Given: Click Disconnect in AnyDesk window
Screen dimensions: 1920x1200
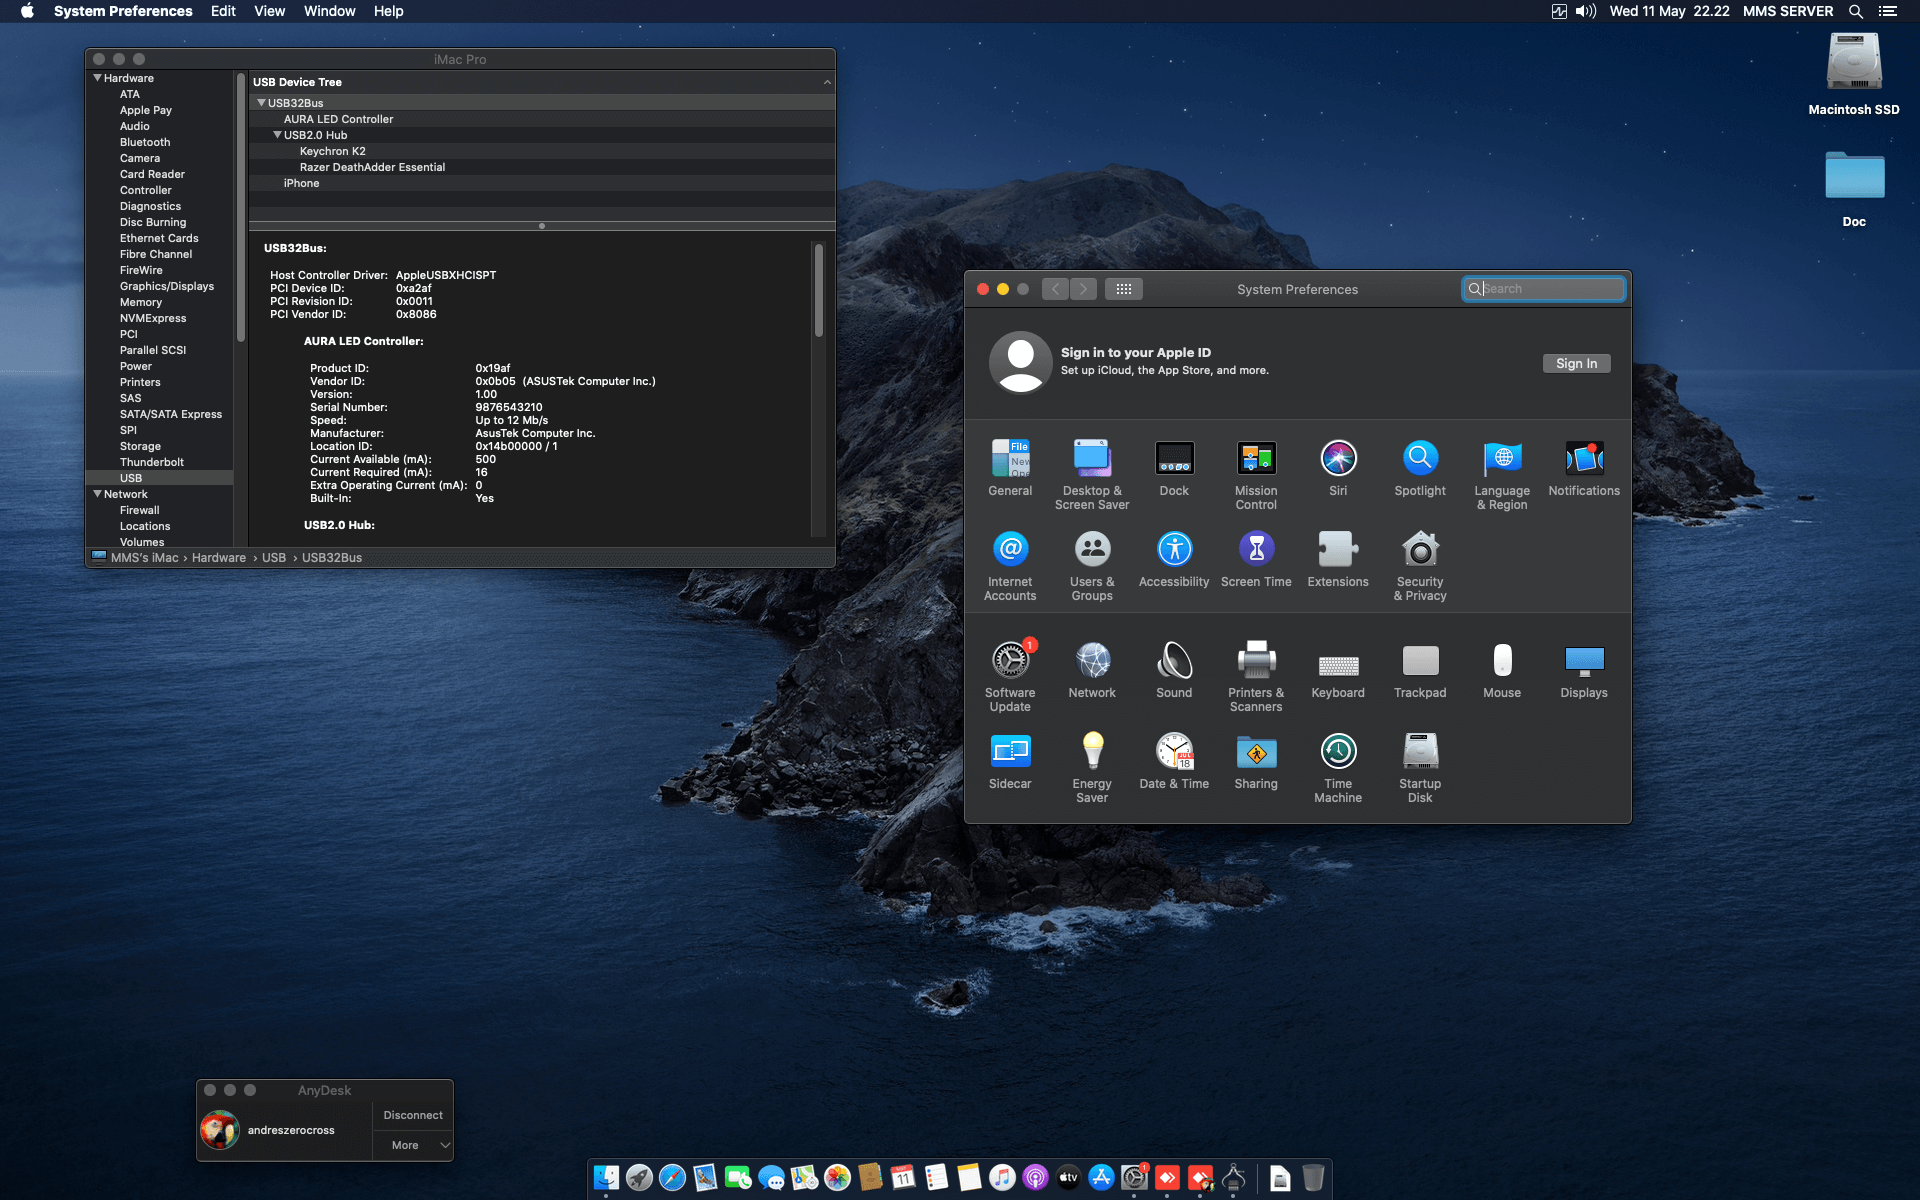Looking at the screenshot, I should coord(412,1114).
